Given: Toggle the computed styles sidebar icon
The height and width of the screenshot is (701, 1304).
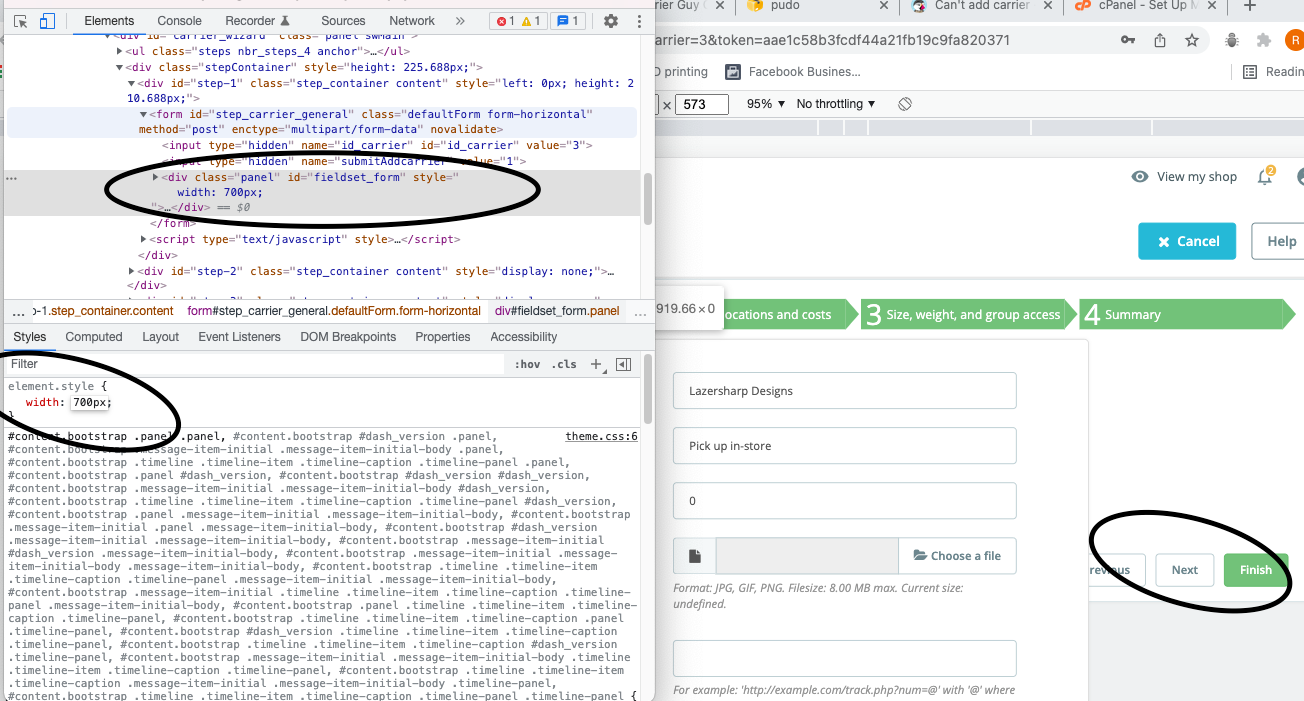Looking at the screenshot, I should 624,365.
